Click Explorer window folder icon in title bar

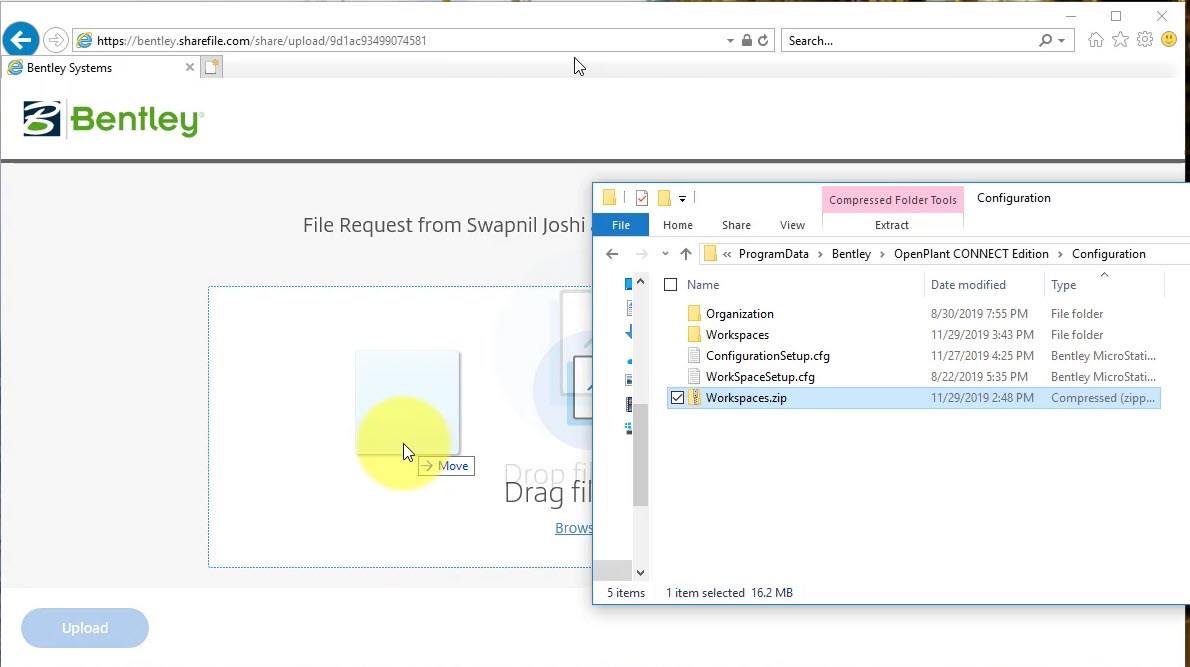click(609, 198)
